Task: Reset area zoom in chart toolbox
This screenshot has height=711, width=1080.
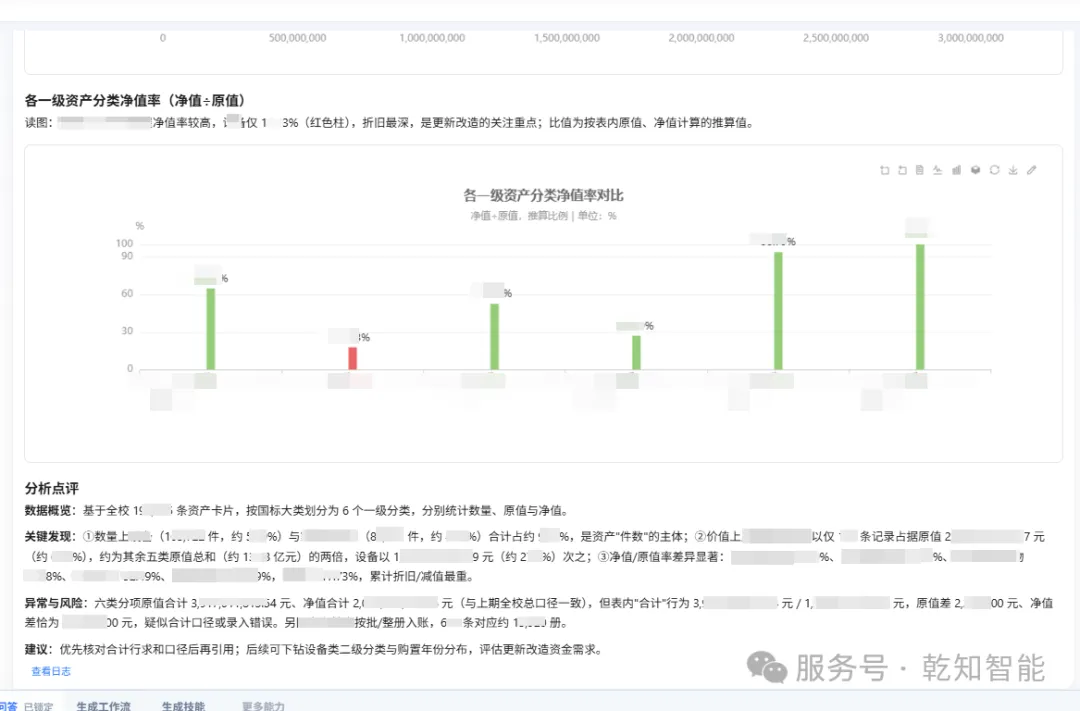Action: [902, 170]
